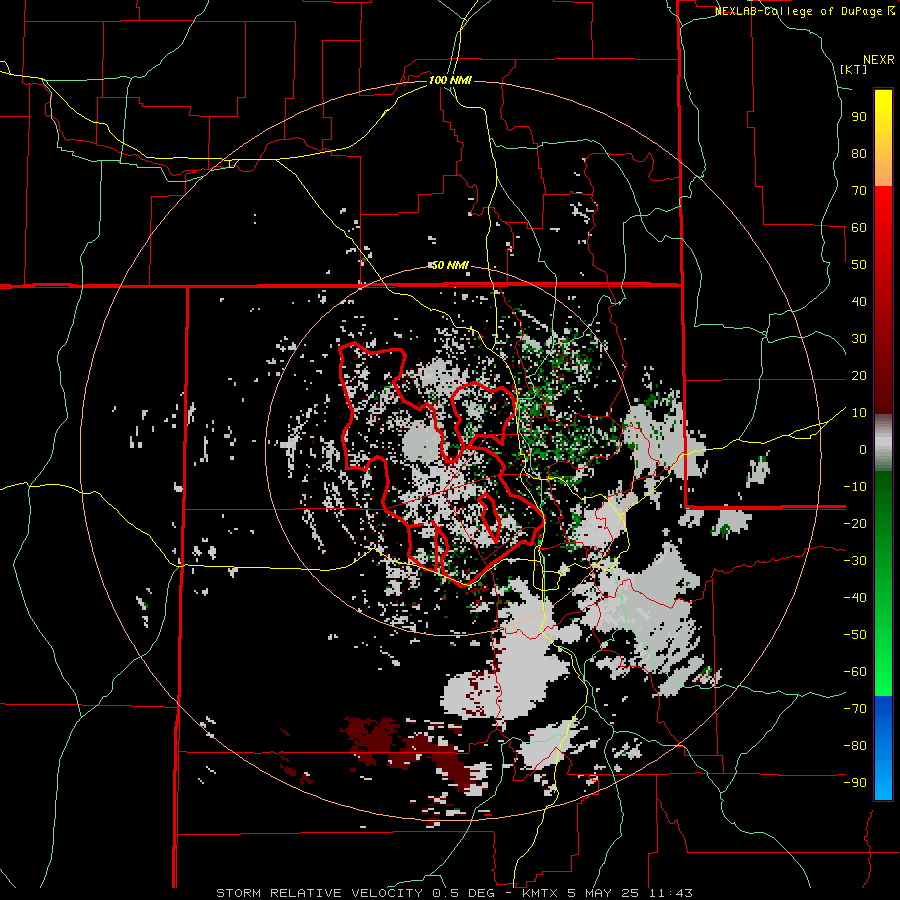900x900 pixels.
Task: Click the positive 60 scale value
Action: 859,228
